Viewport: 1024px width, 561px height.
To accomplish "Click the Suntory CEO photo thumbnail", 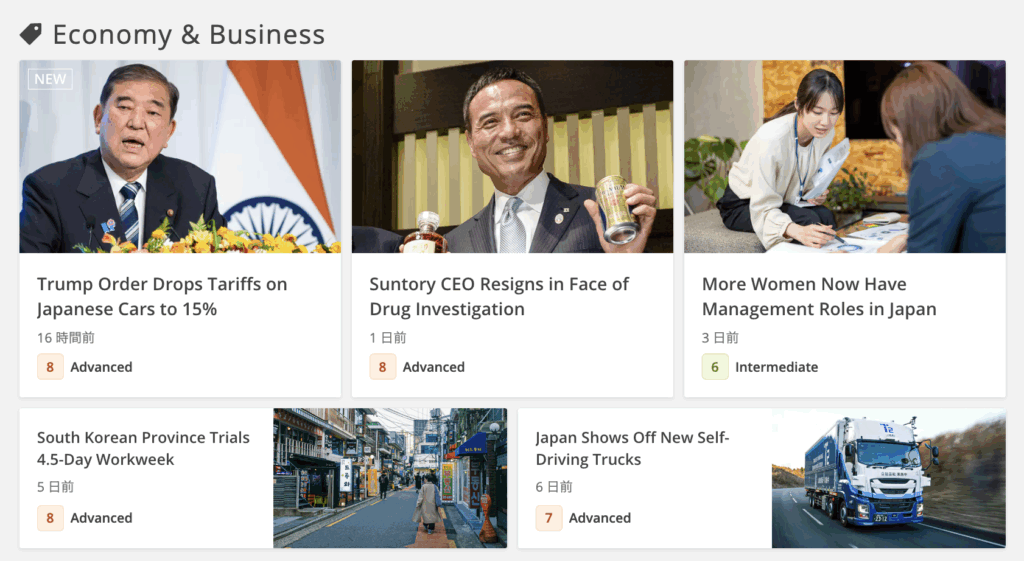I will coord(513,157).
